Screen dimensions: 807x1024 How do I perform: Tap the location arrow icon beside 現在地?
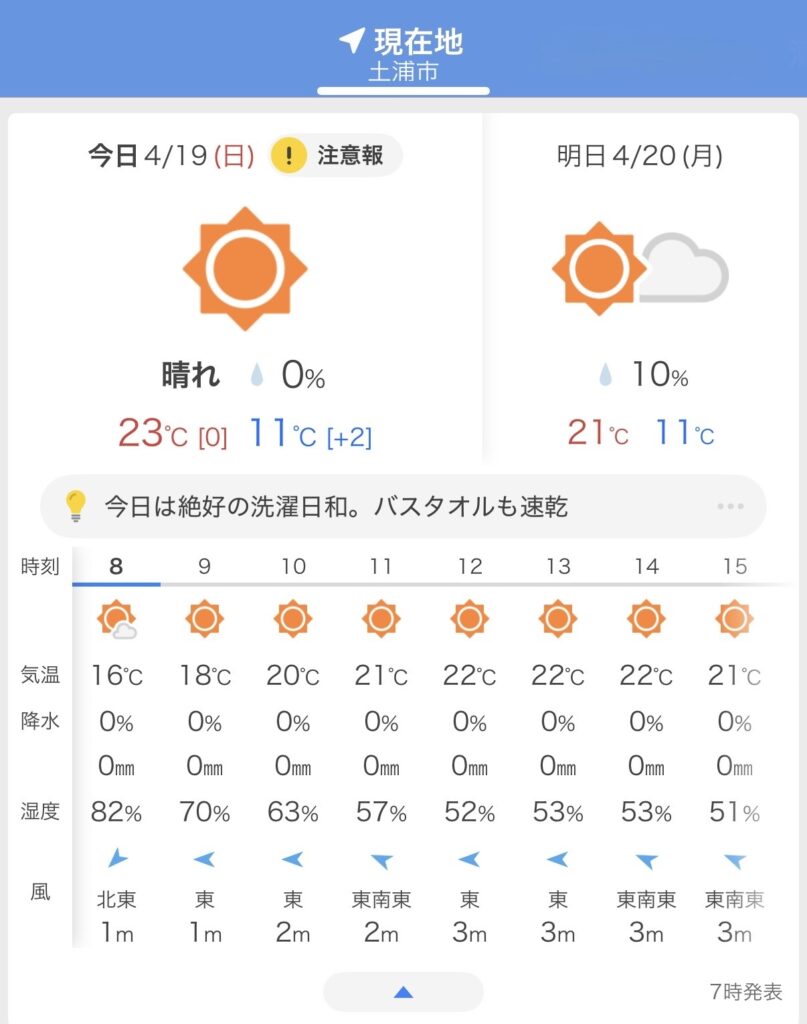(x=351, y=40)
